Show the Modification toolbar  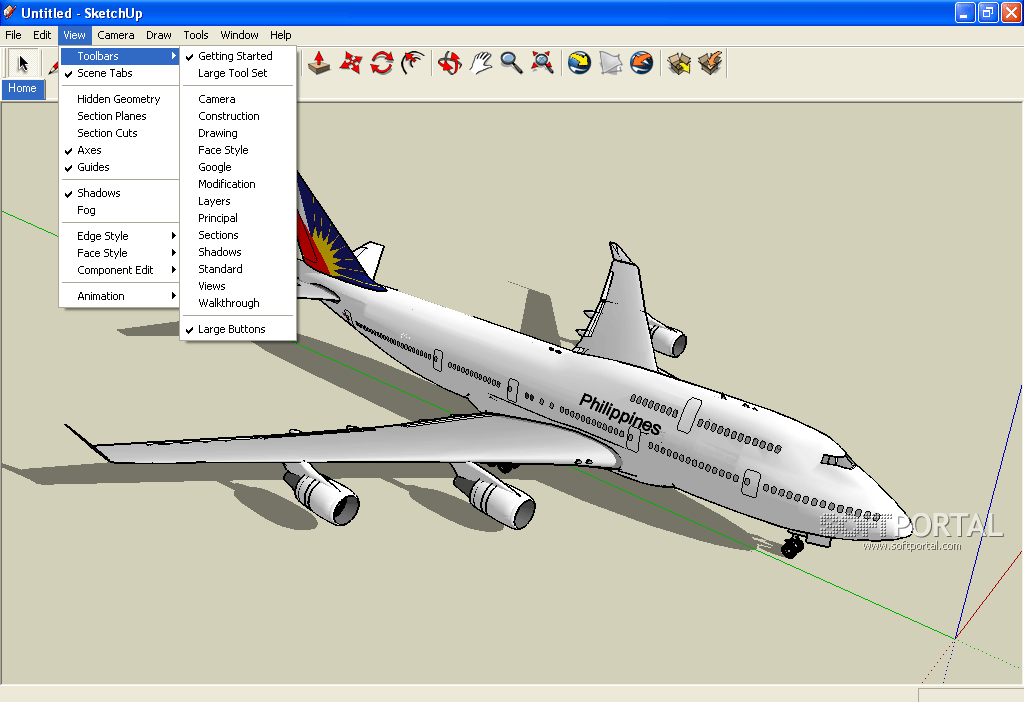(x=238, y=184)
